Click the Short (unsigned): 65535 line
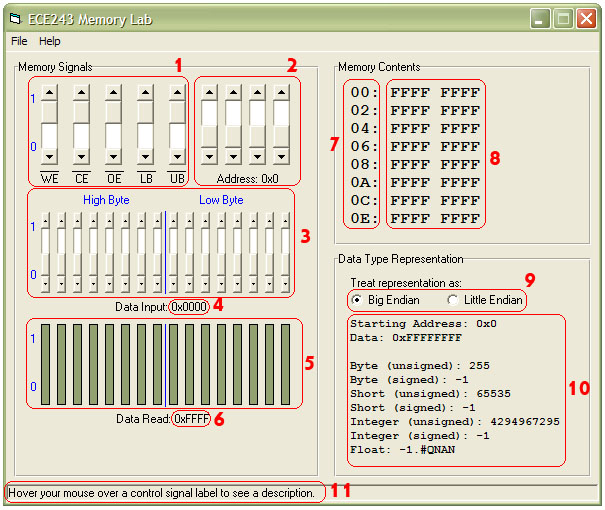The width and height of the screenshot is (605, 510). click(430, 393)
